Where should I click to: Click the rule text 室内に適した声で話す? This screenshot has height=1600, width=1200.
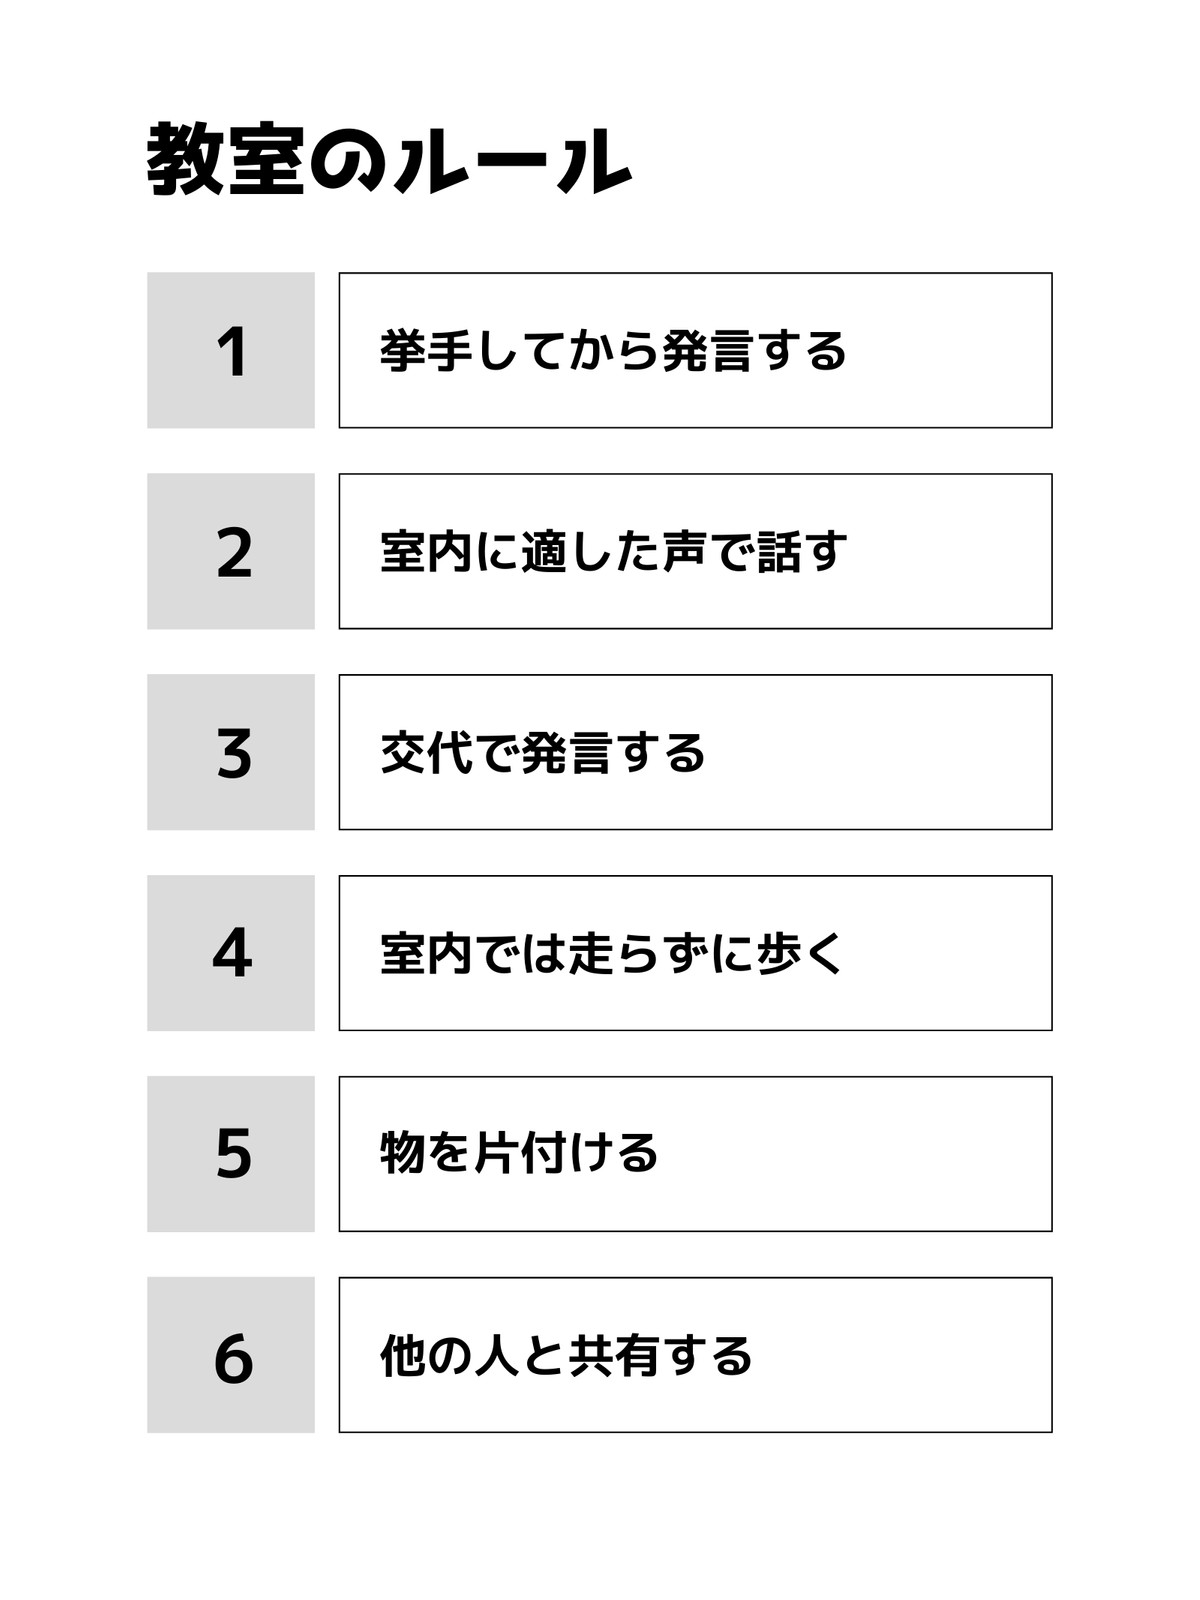[x=613, y=552]
